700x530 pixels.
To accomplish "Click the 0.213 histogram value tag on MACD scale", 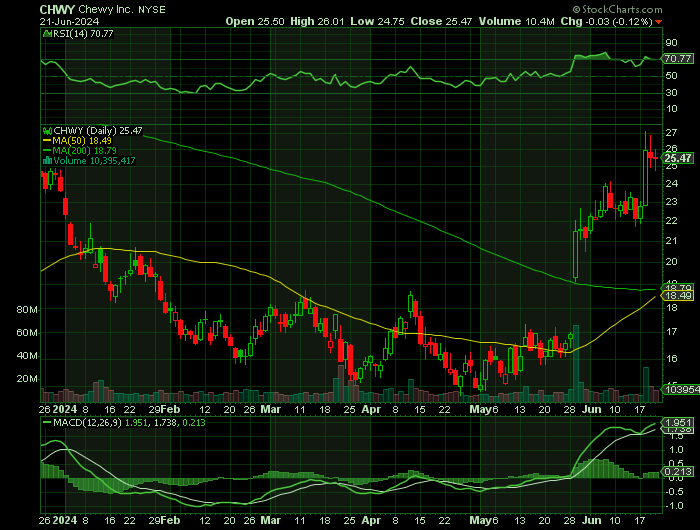I will click(678, 472).
